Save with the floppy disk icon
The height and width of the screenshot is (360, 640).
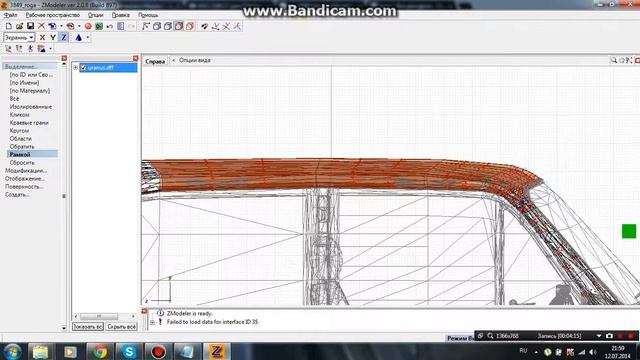[x=30, y=26]
